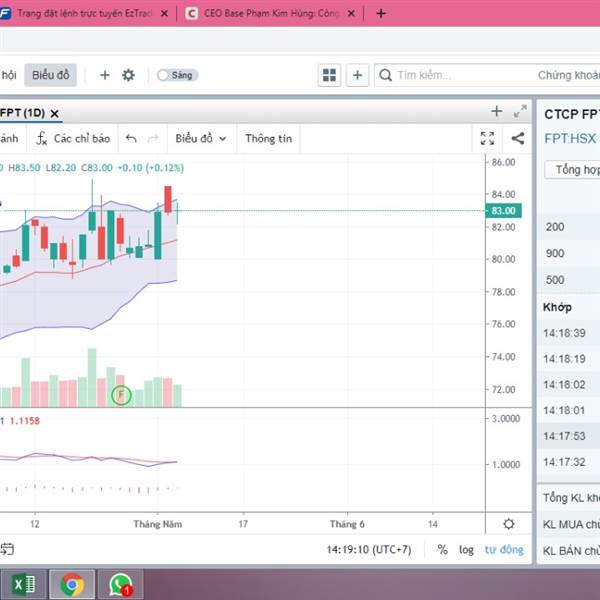Screen dimensions: 600x600
Task: Click the 500 volume value
Action: point(555,280)
